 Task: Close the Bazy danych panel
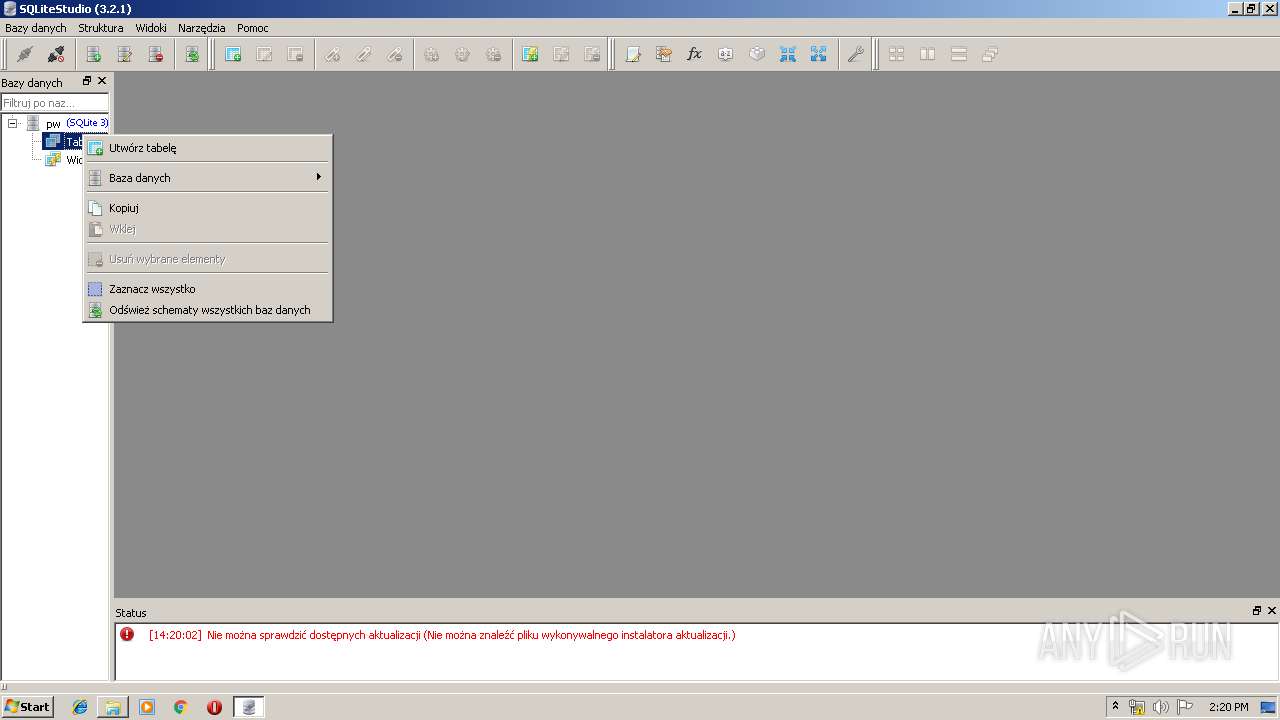coord(102,81)
